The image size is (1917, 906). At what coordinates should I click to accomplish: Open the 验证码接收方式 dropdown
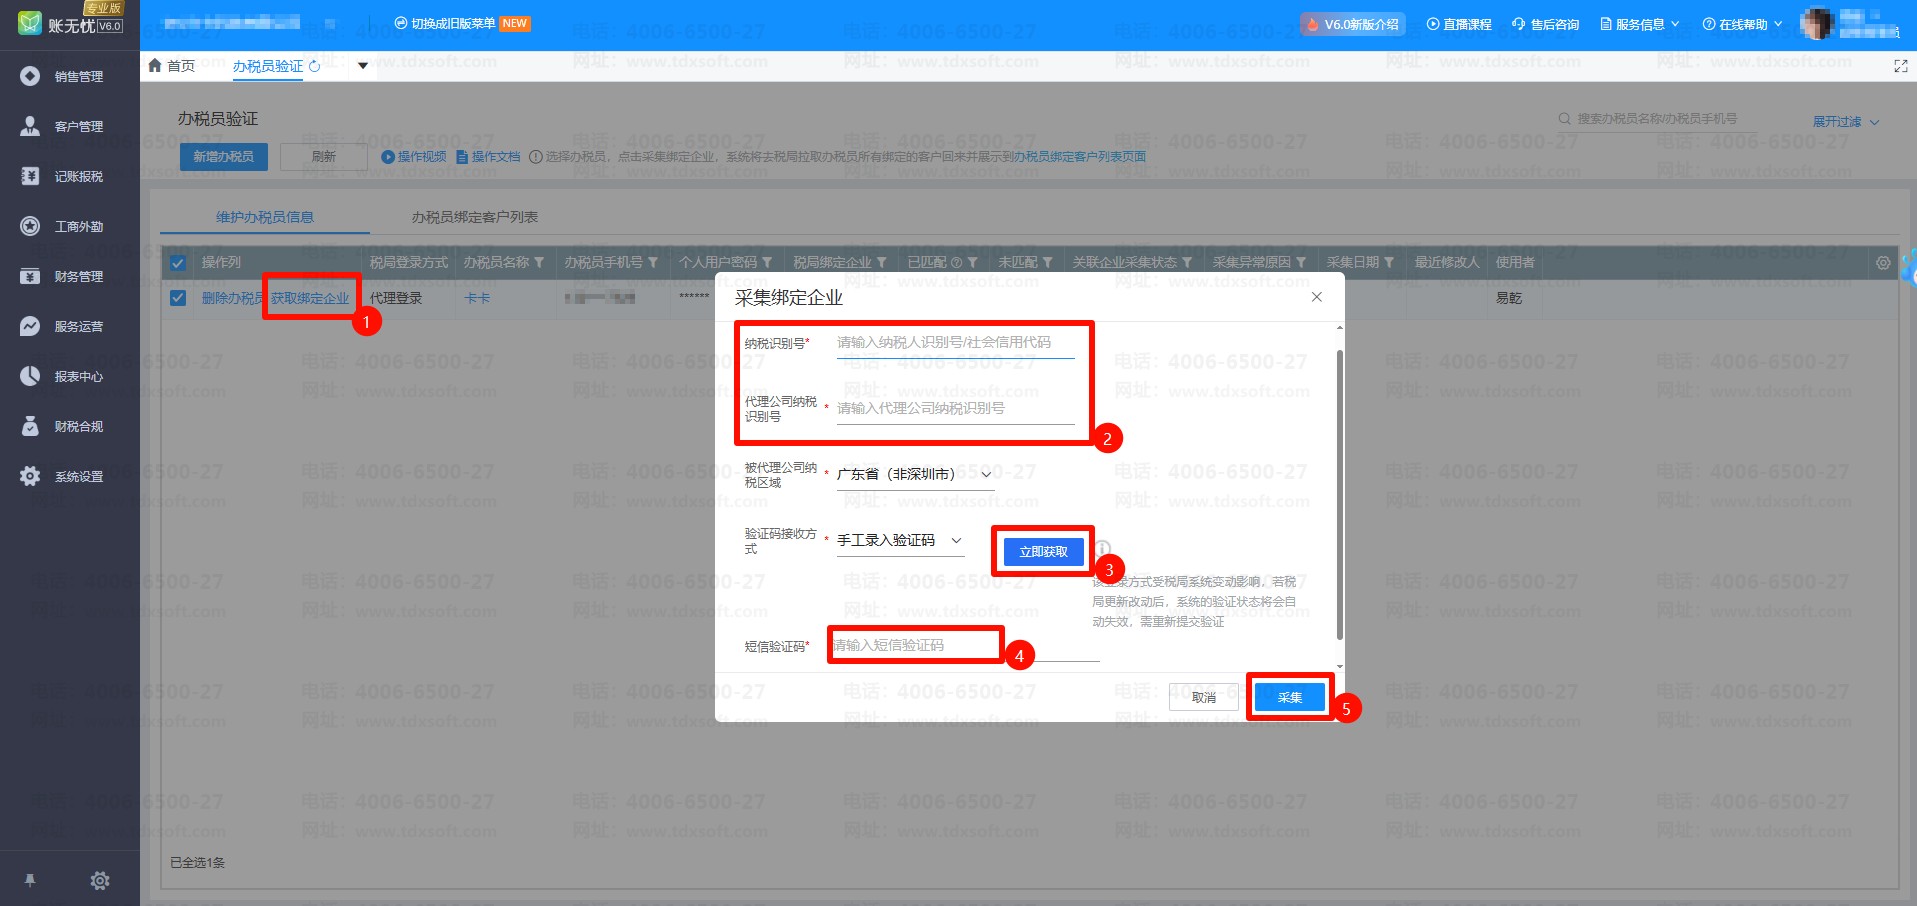(899, 540)
